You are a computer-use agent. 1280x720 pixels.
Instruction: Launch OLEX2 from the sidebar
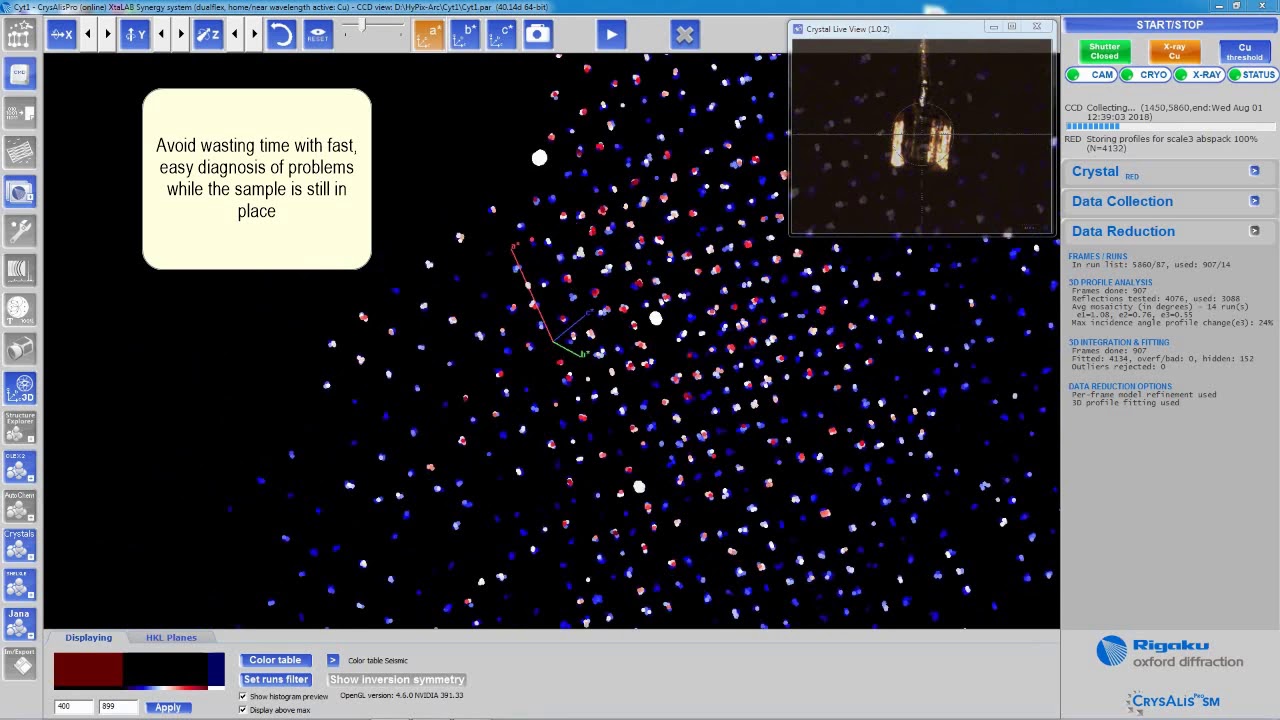click(20, 466)
